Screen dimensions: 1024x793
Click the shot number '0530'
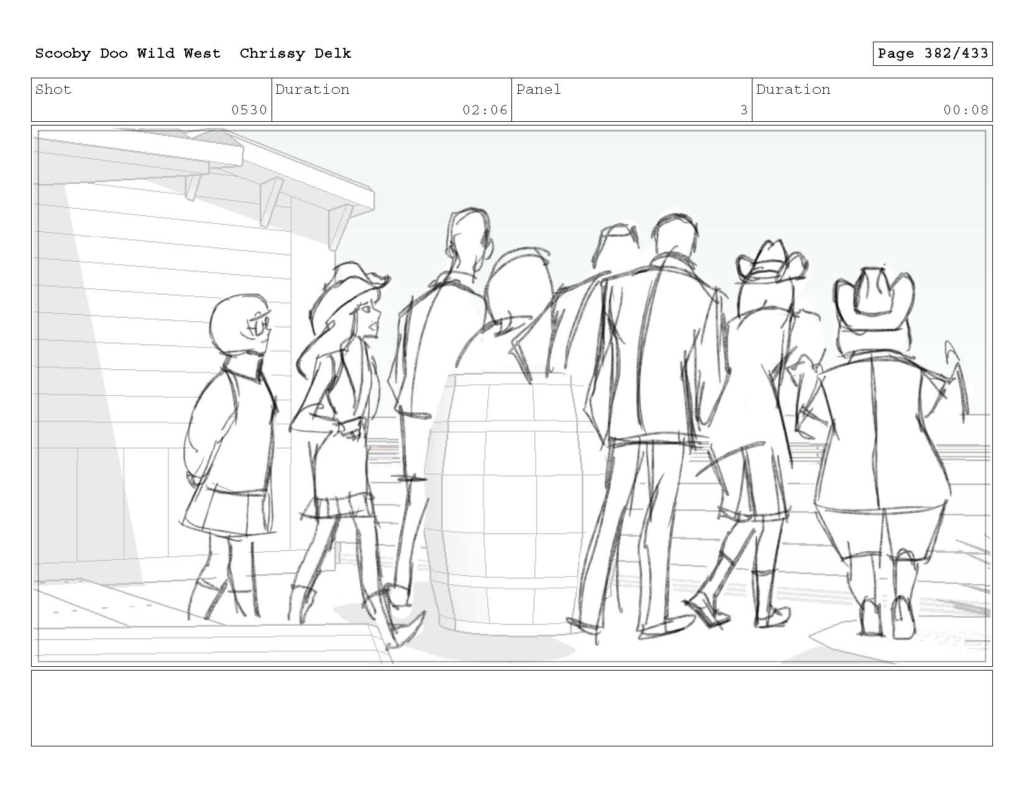[249, 110]
